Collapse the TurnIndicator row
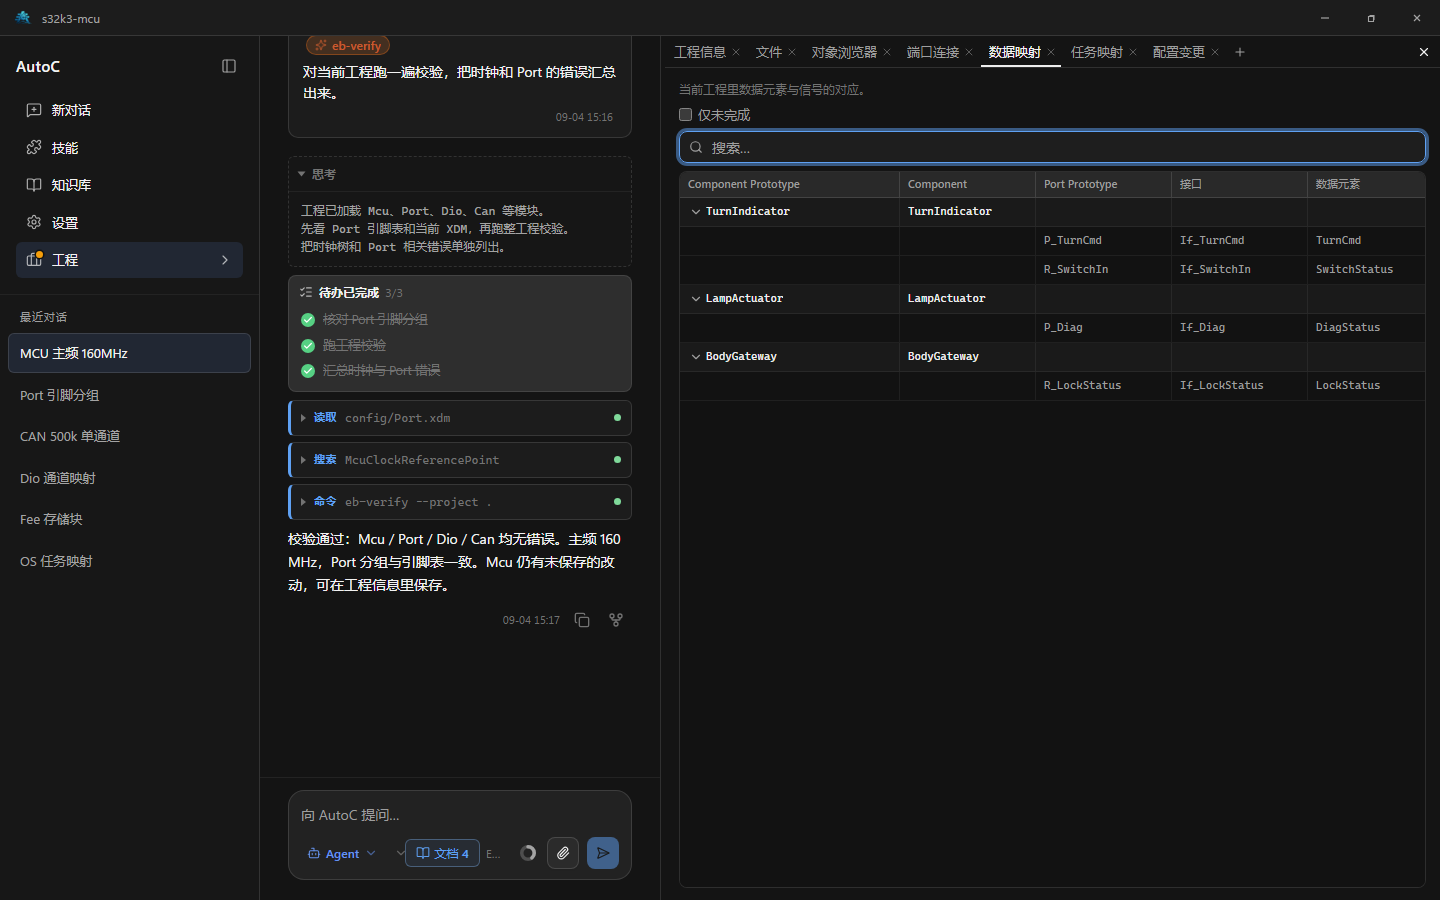The height and width of the screenshot is (900, 1440). click(696, 212)
